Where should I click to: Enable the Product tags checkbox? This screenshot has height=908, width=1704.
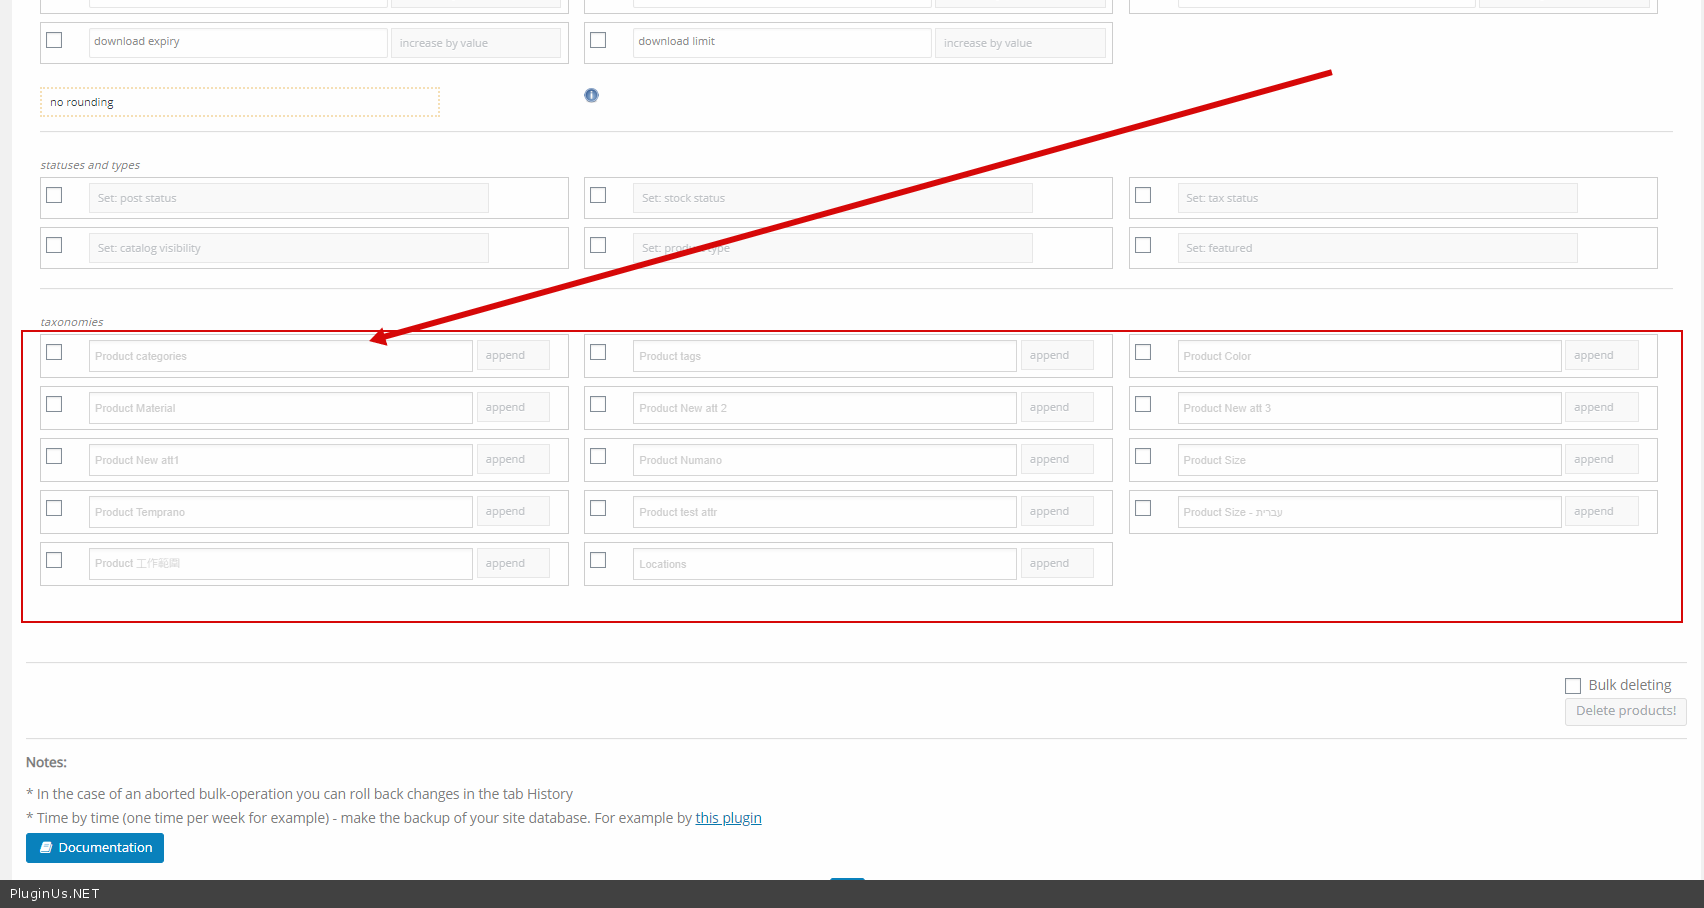598,352
